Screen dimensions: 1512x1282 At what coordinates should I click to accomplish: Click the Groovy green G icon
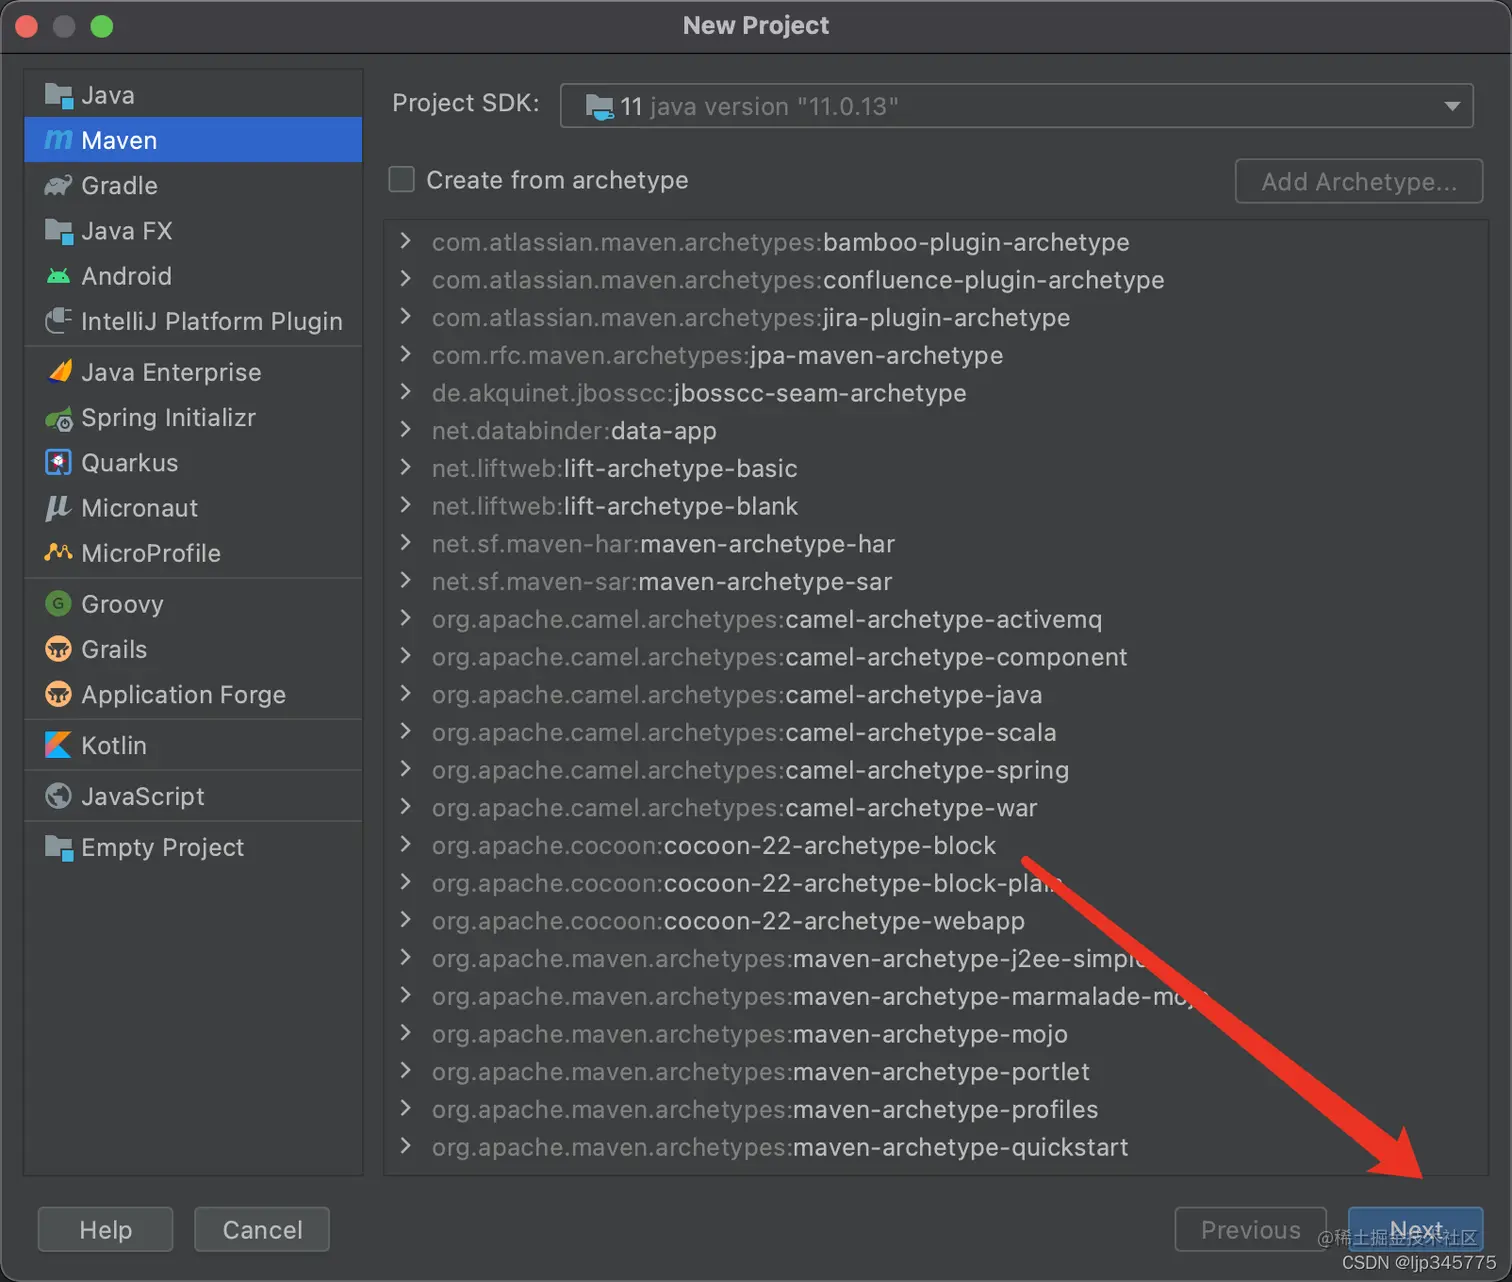[x=59, y=603]
